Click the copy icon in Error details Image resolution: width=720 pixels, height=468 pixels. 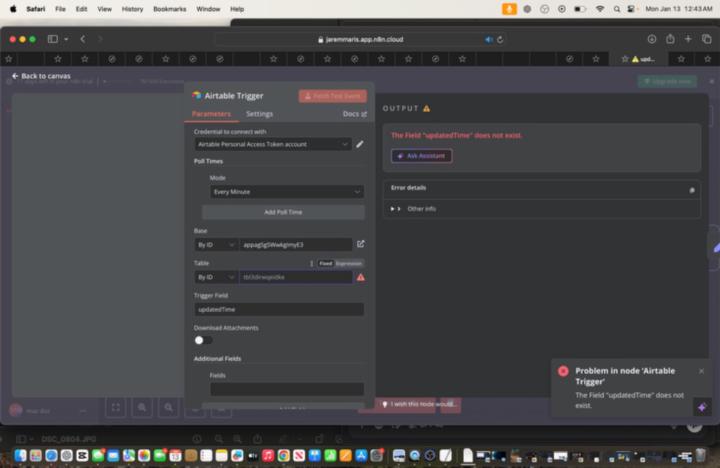(691, 189)
